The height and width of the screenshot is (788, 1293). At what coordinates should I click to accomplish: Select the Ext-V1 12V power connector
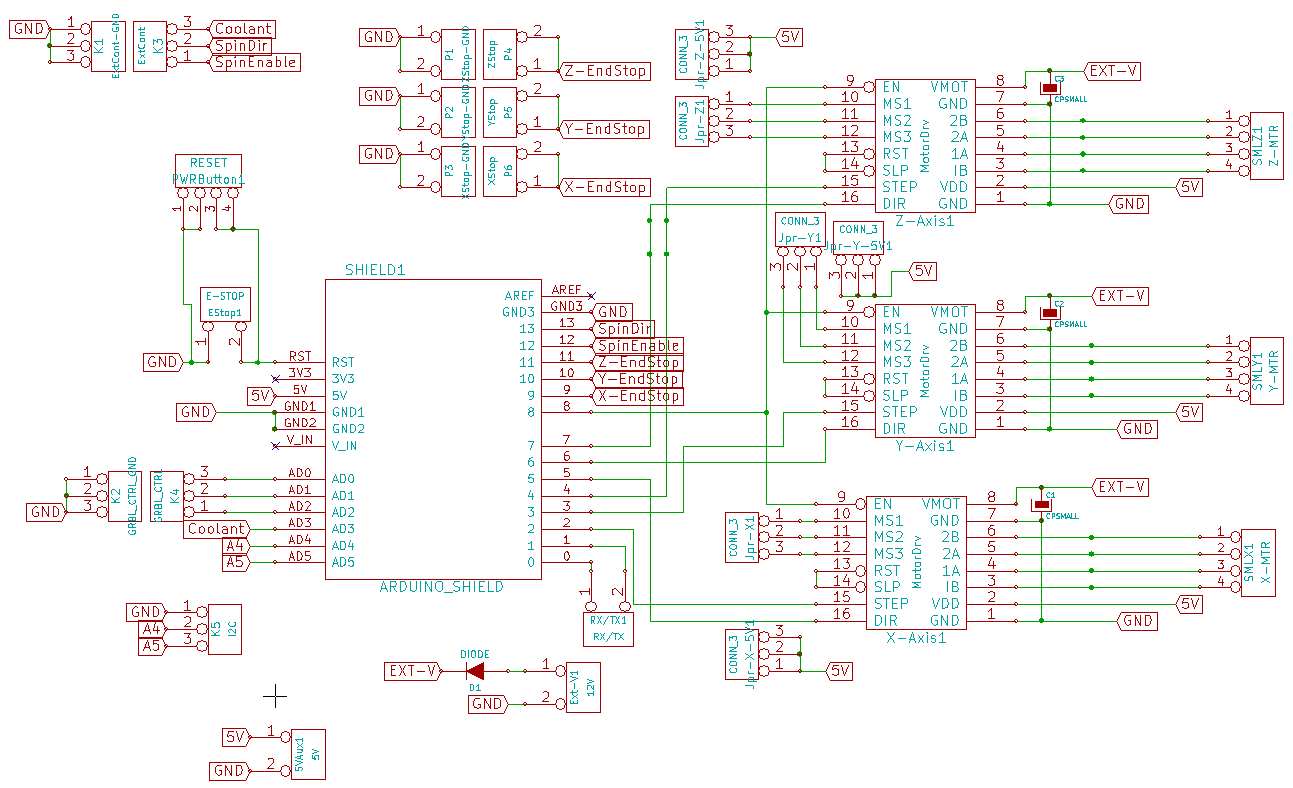coord(583,687)
